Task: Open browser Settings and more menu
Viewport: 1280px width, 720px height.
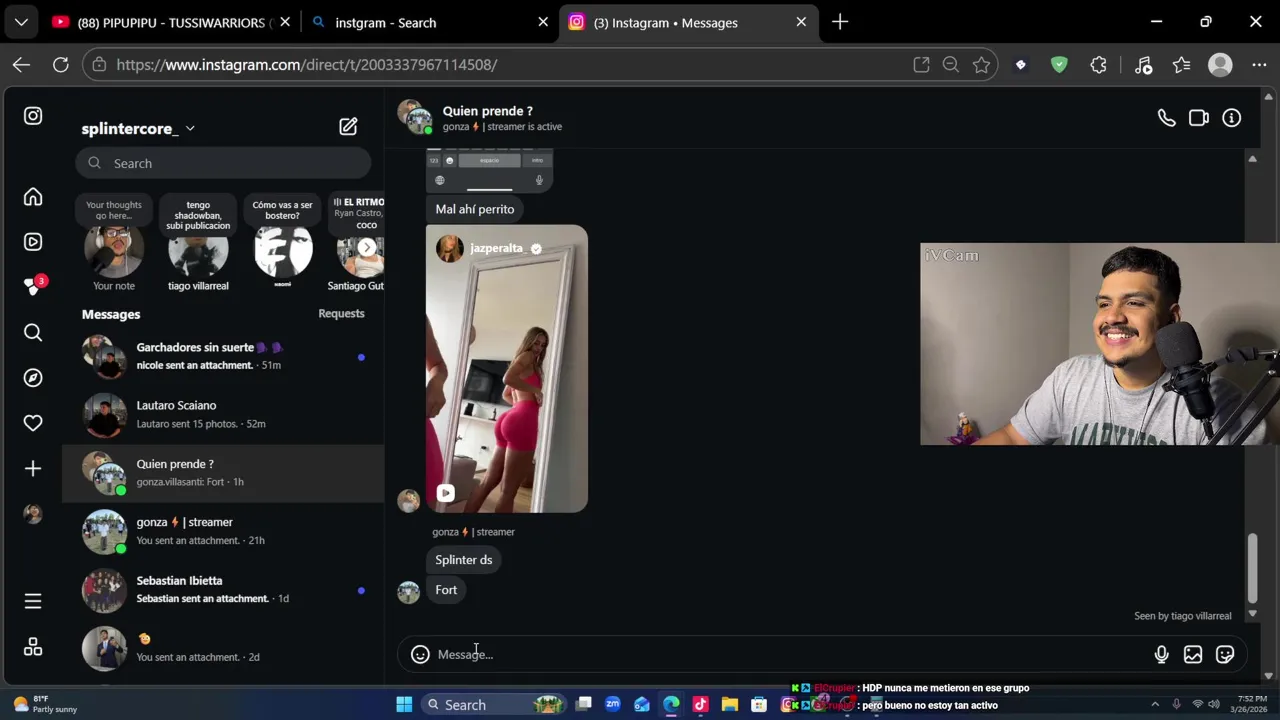Action: 1259,65
